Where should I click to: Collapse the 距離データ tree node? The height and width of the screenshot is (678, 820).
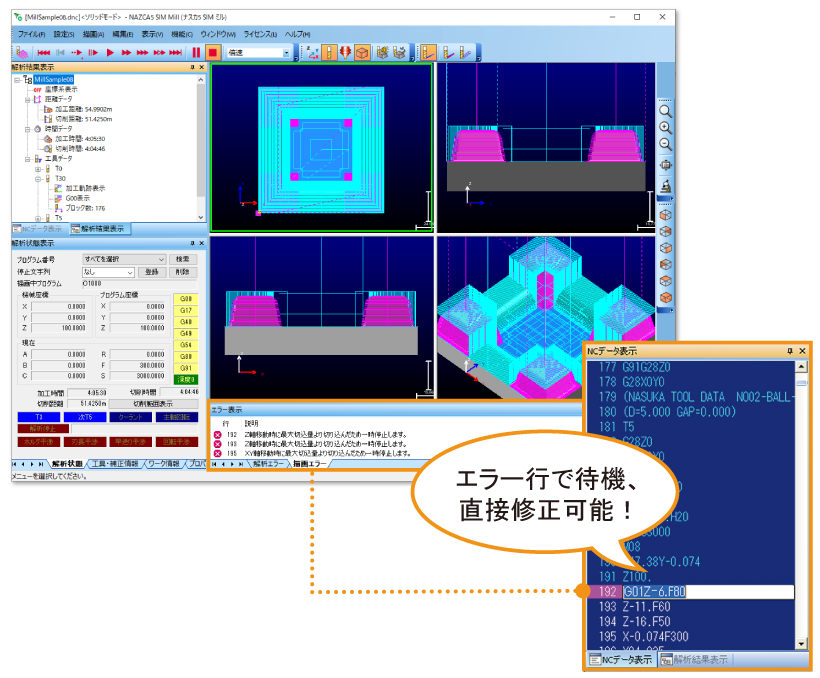tap(27, 99)
